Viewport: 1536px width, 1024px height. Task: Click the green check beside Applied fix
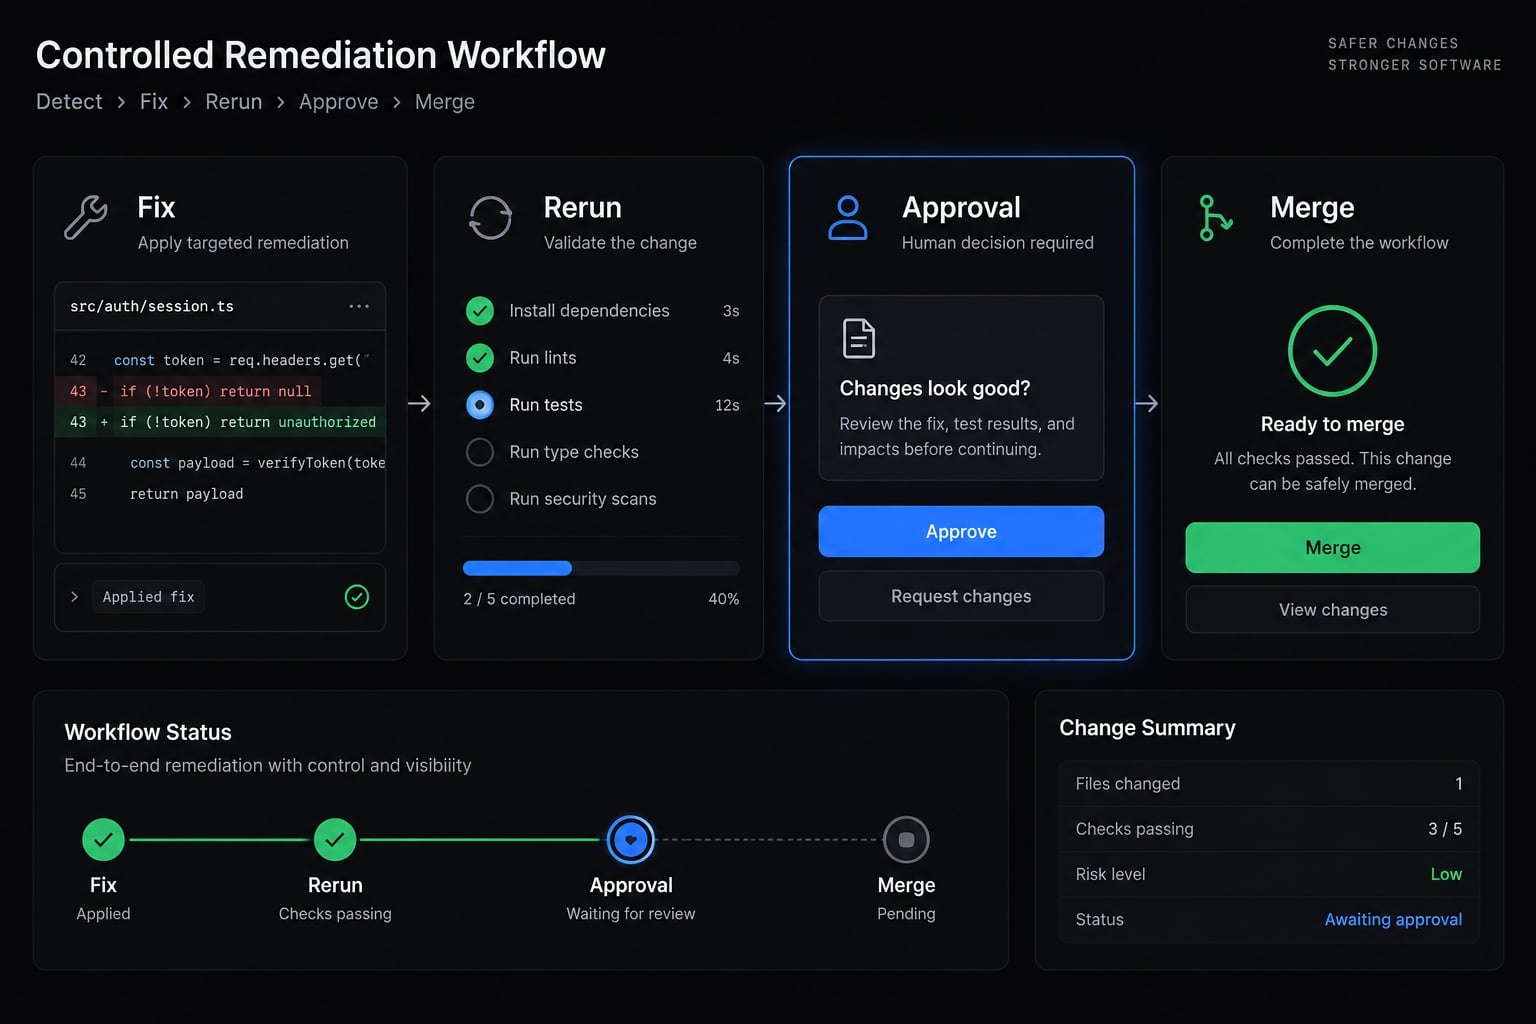pyautogui.click(x=357, y=597)
